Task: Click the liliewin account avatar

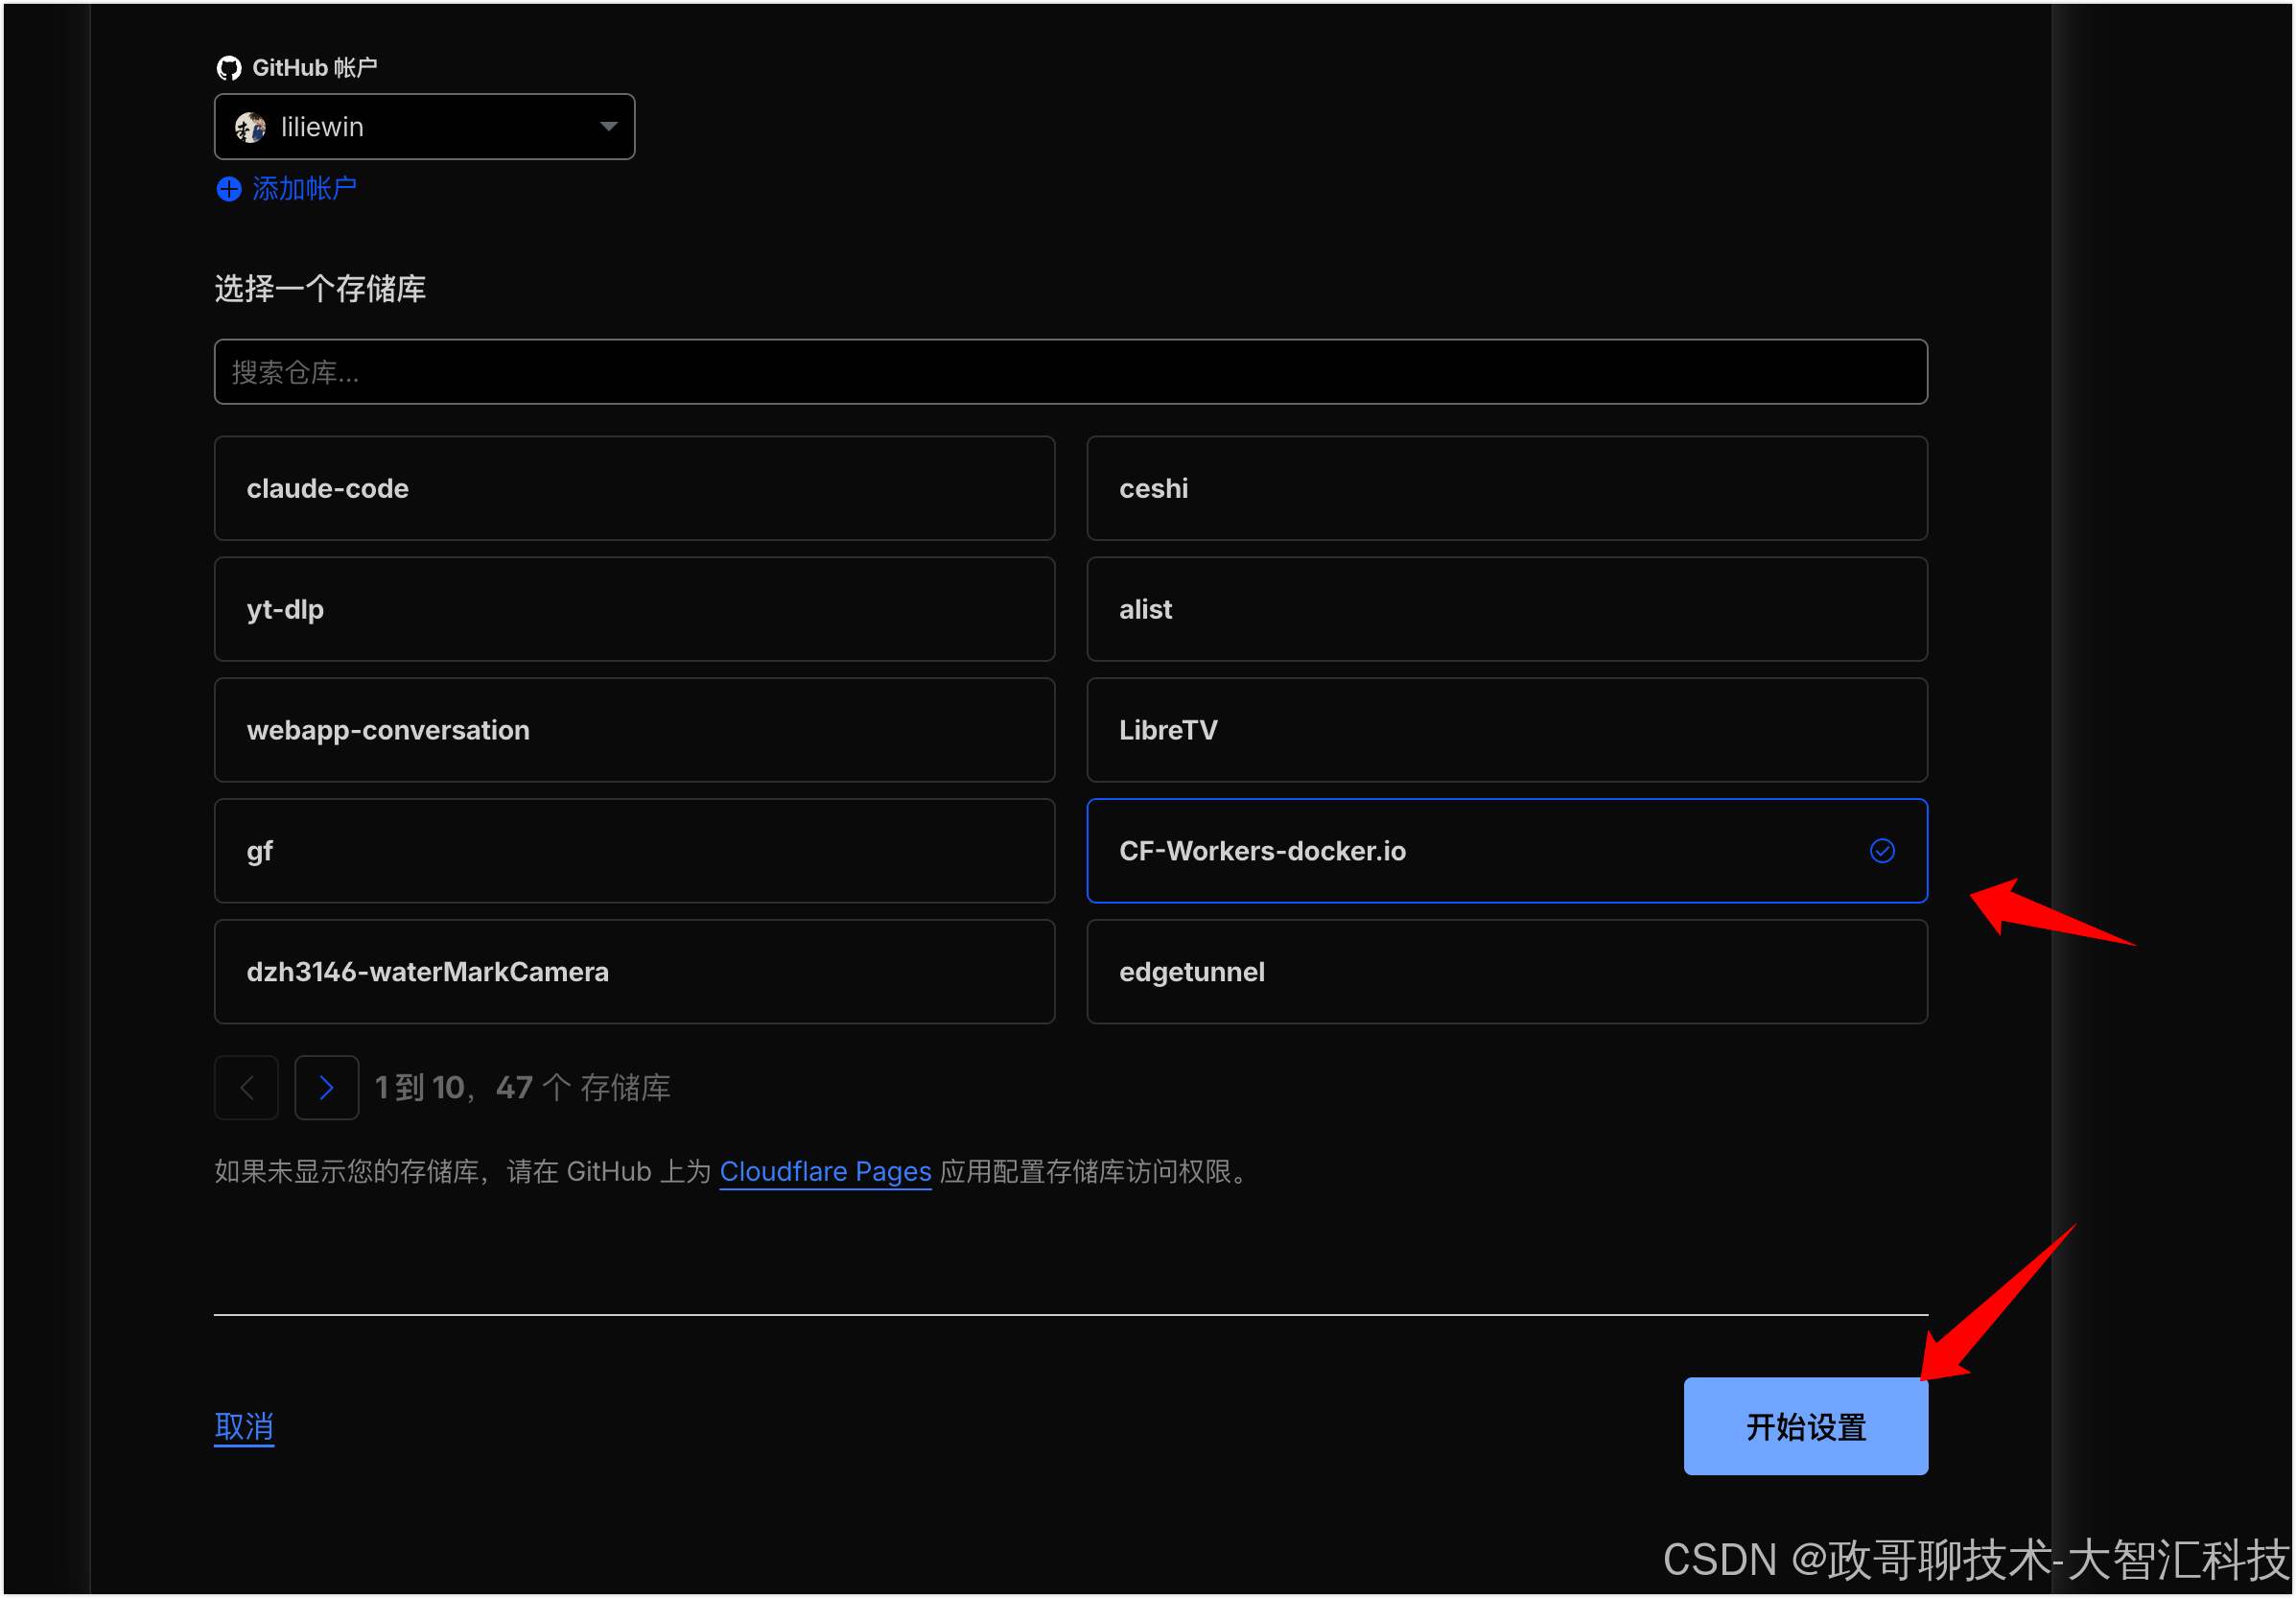Action: pyautogui.click(x=250, y=127)
